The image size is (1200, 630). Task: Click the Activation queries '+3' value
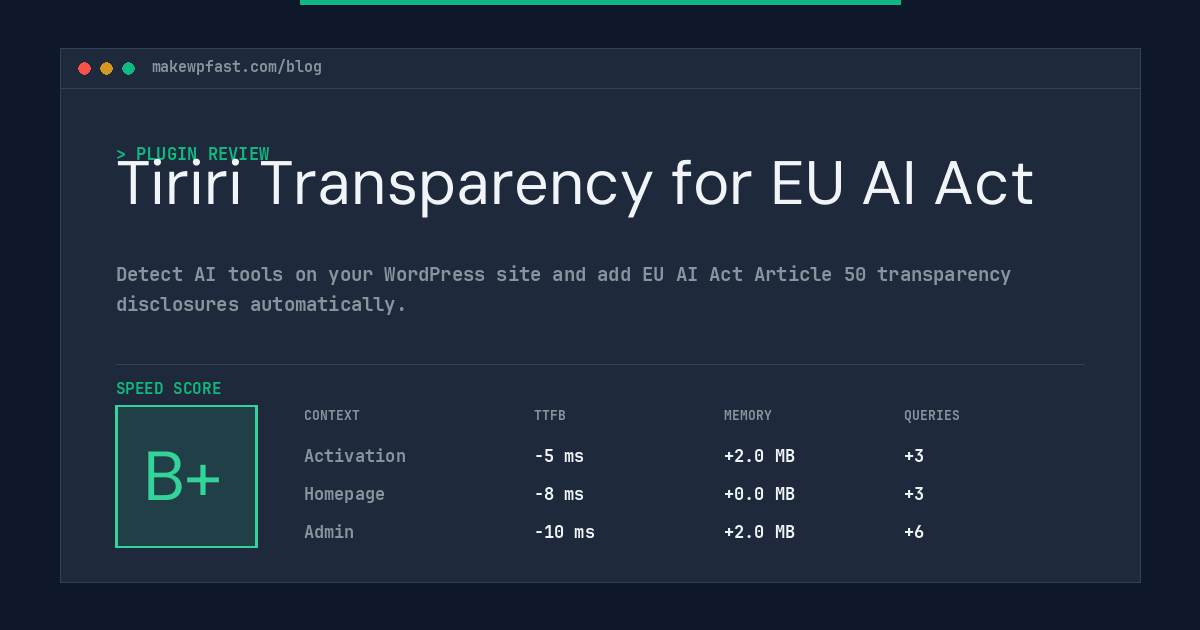(x=914, y=456)
